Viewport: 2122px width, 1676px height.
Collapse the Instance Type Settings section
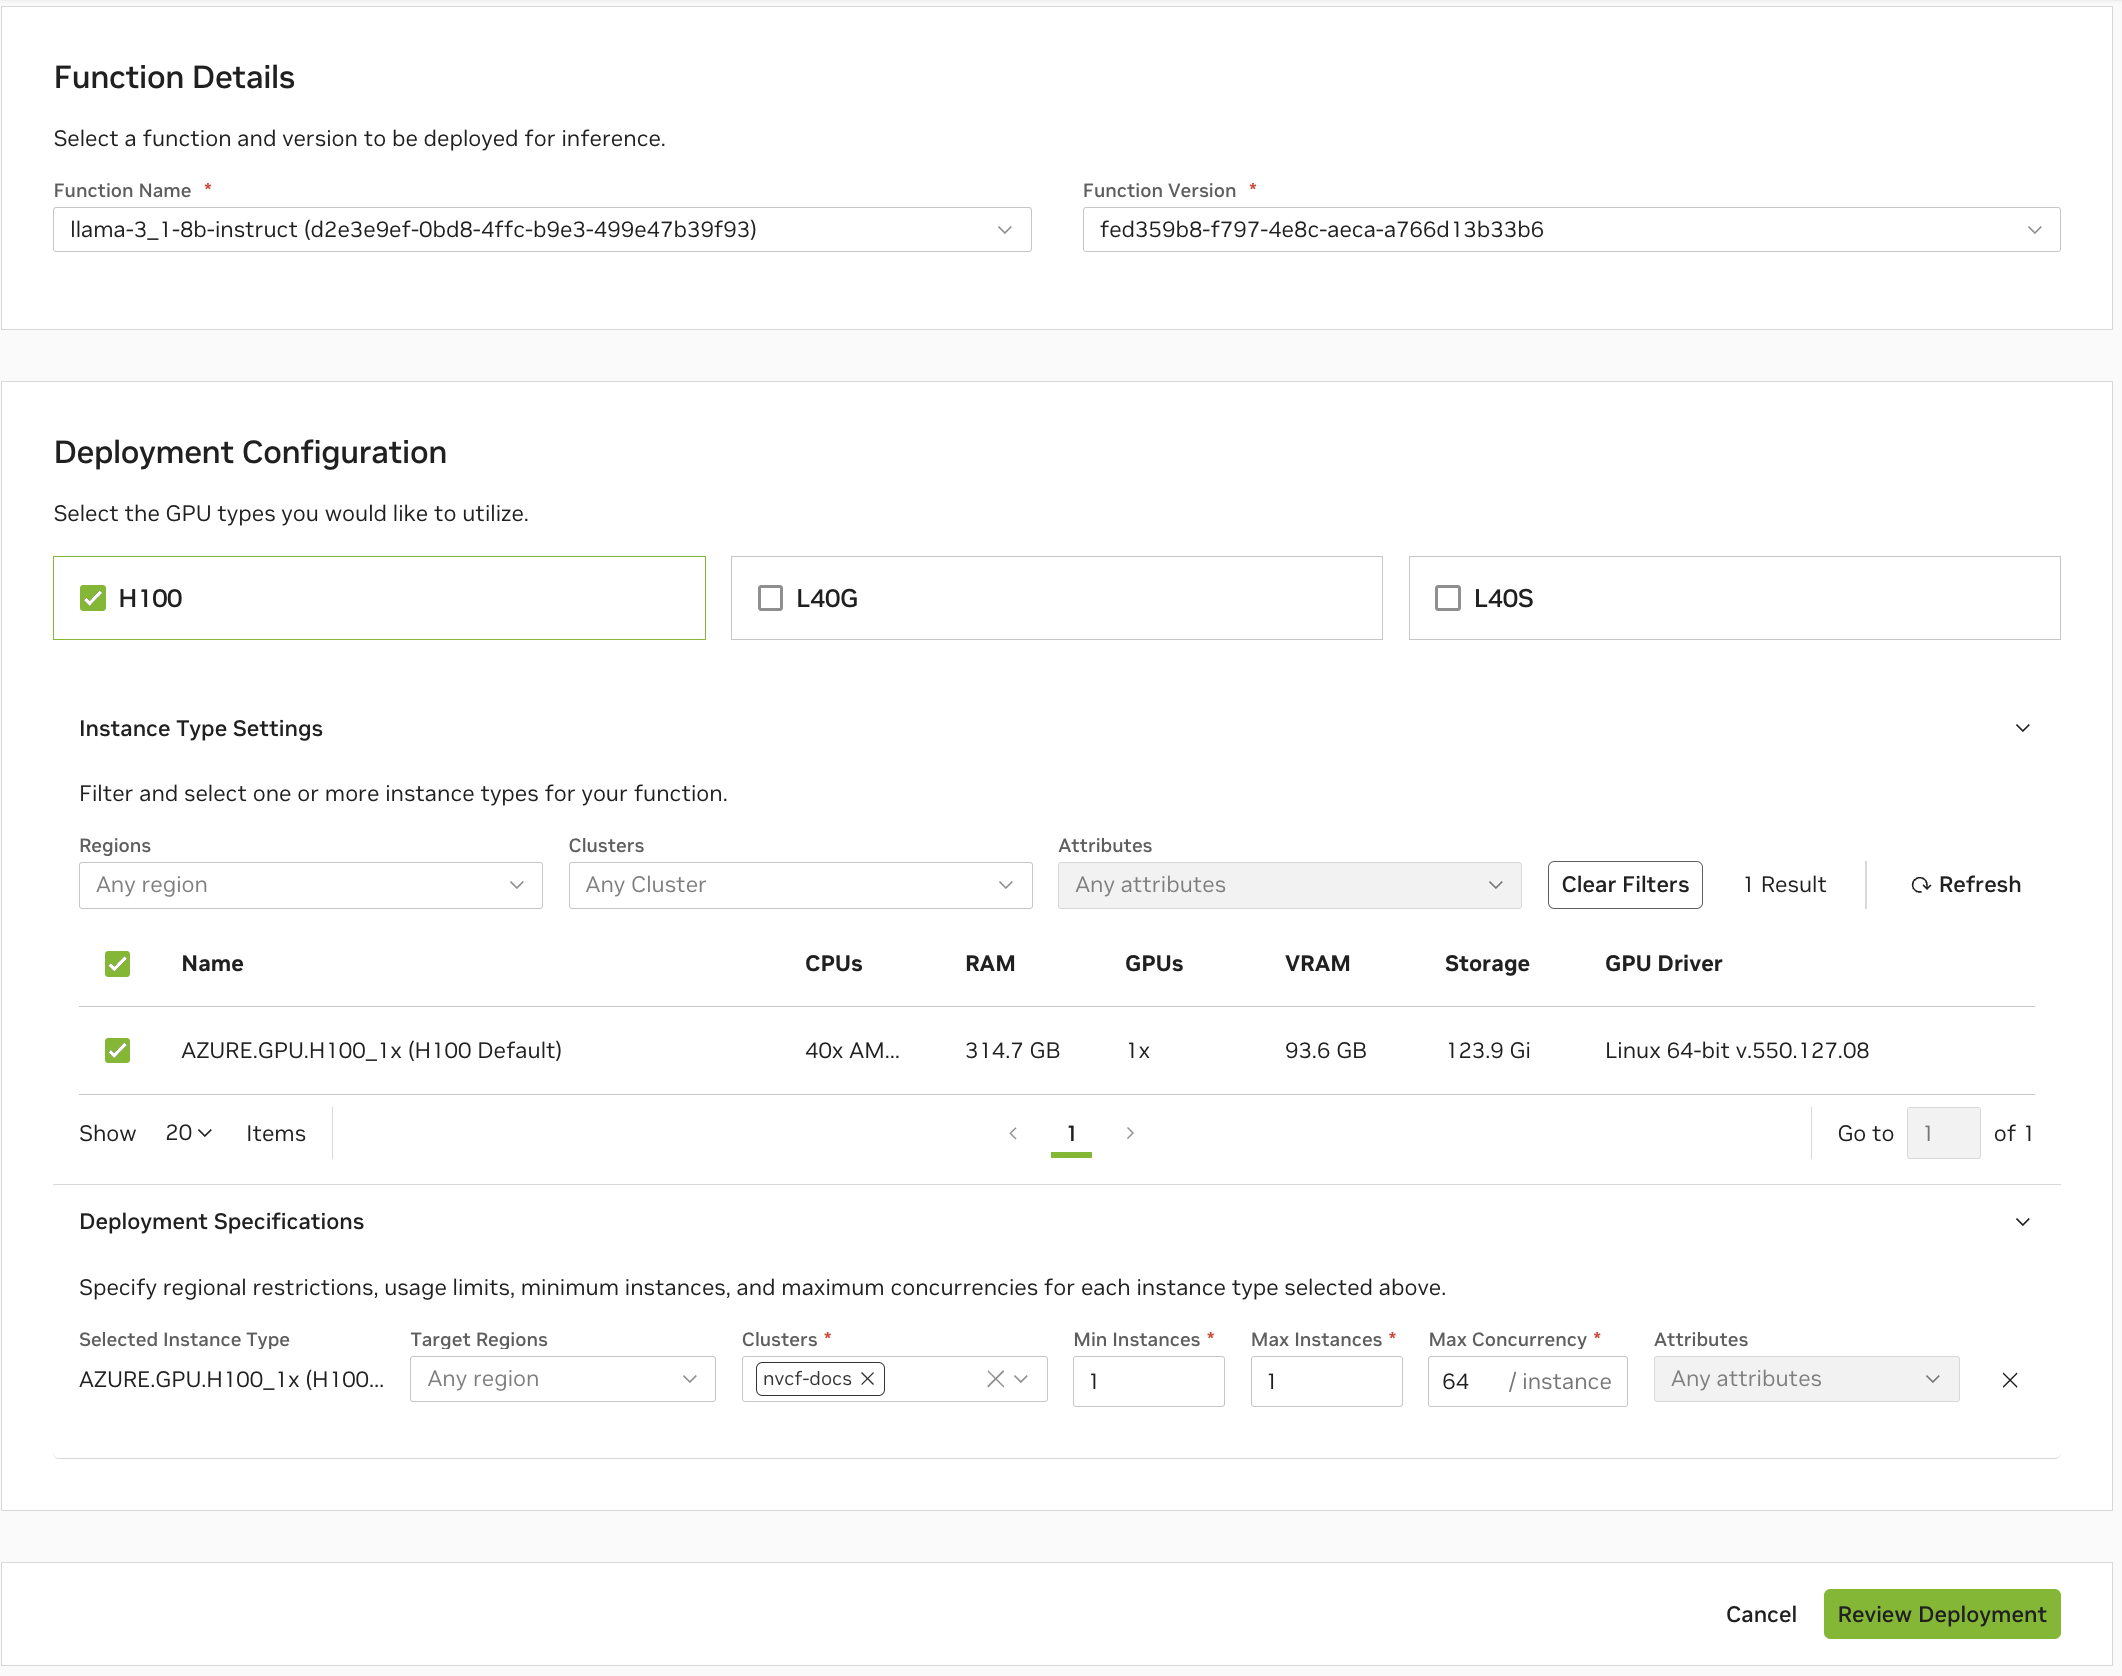(x=2022, y=728)
